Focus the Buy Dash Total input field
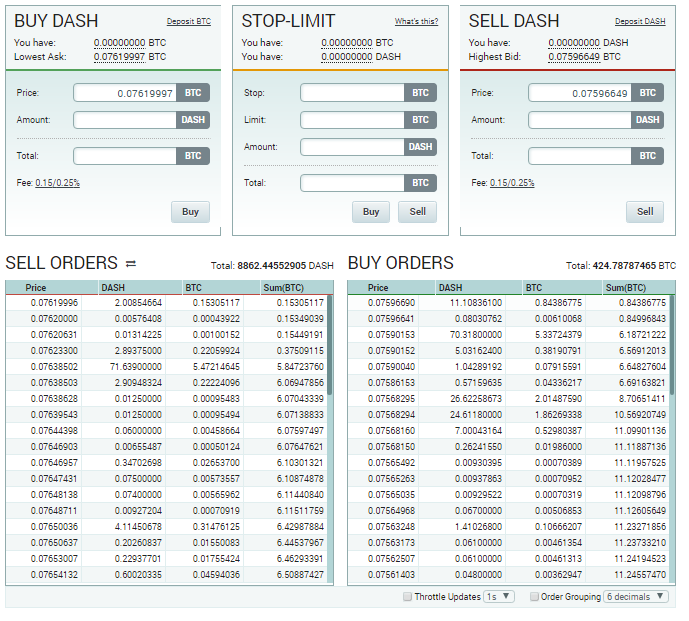The image size is (689, 621). pyautogui.click(x=125, y=156)
